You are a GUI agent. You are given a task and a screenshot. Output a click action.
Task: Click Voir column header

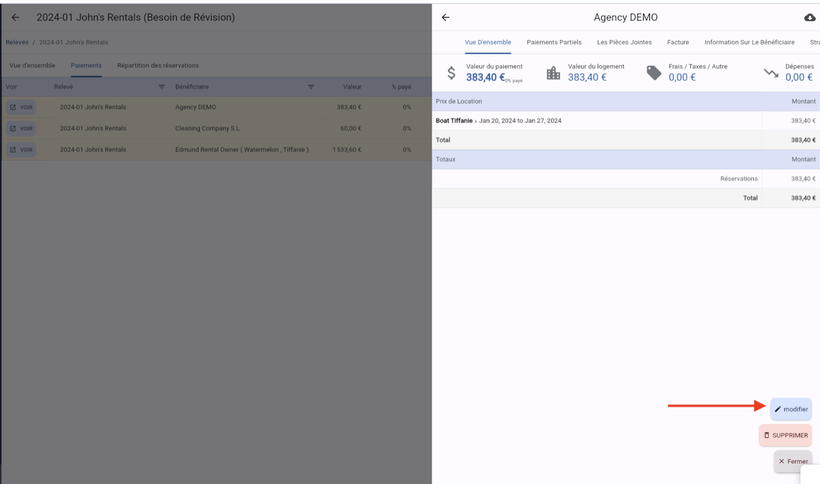(x=12, y=87)
